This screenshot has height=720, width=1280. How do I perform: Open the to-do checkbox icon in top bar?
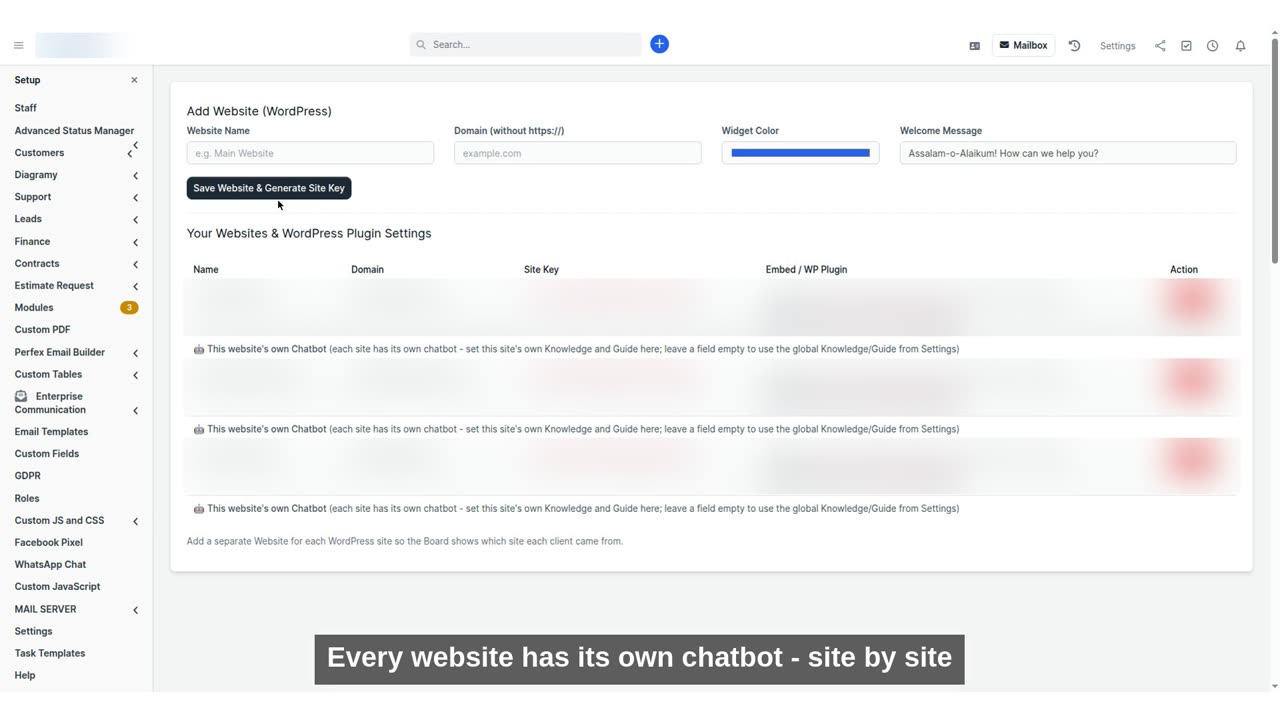1186,46
